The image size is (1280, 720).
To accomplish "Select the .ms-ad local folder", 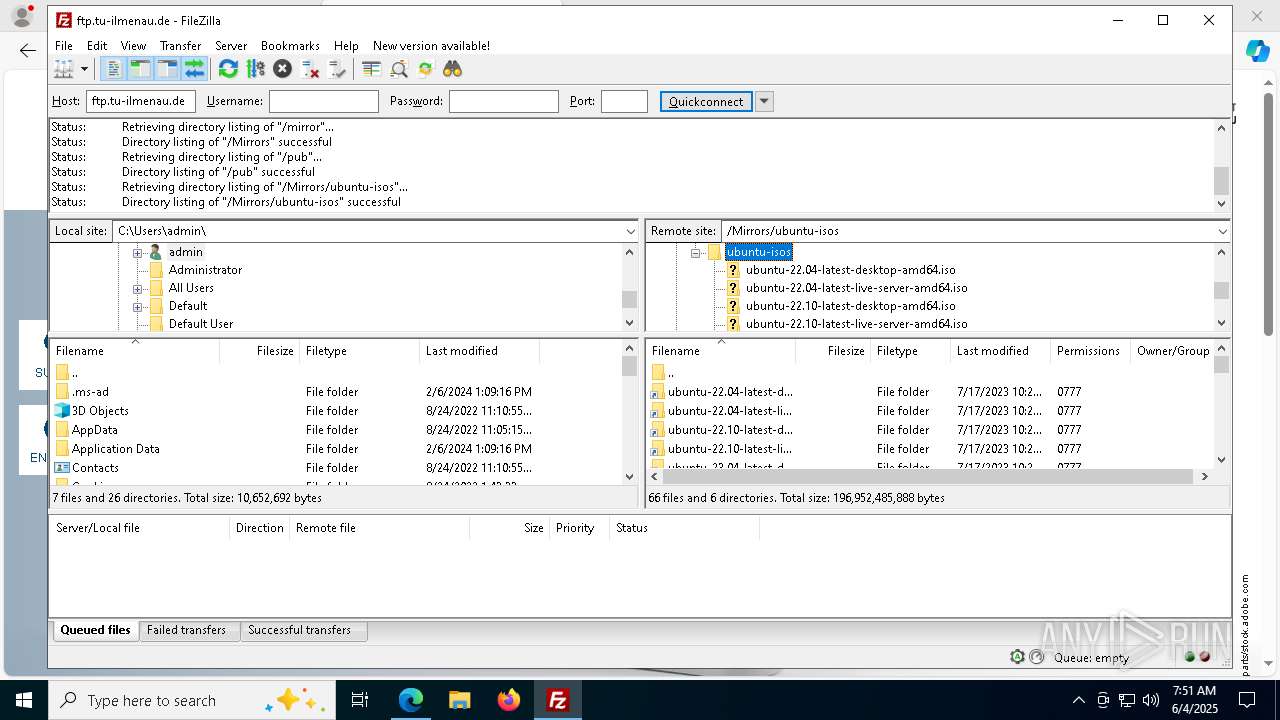I will click(90, 392).
